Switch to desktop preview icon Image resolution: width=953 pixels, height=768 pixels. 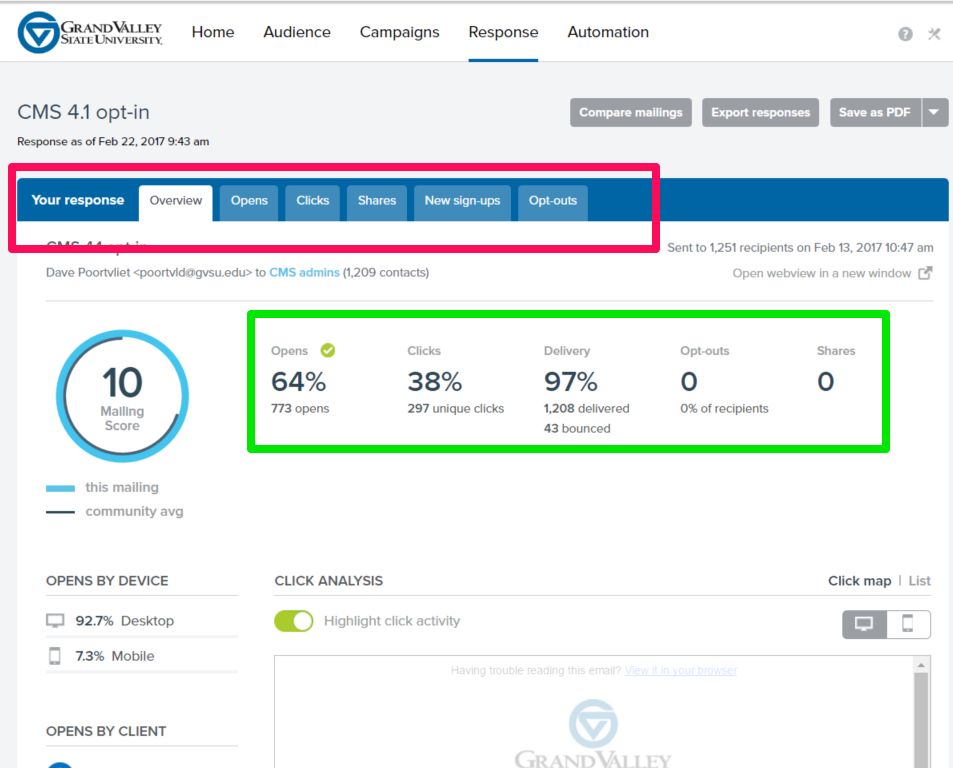point(864,624)
